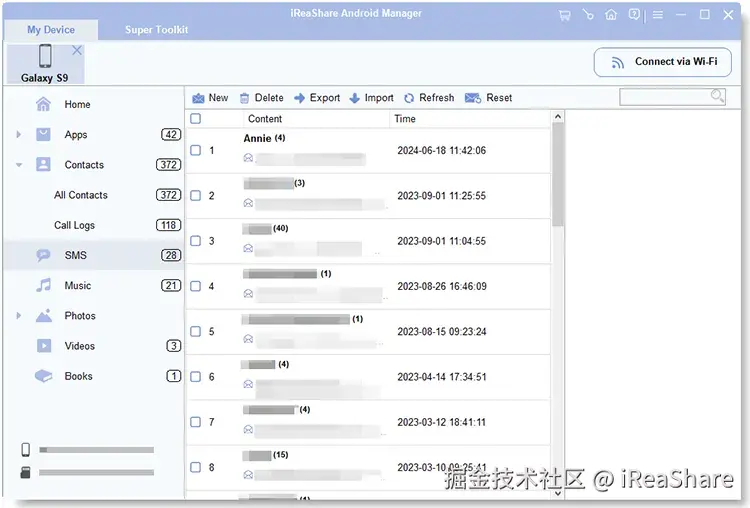This screenshot has height=508, width=750.
Task: Click the Reset default SMS icon
Action: pos(473,98)
